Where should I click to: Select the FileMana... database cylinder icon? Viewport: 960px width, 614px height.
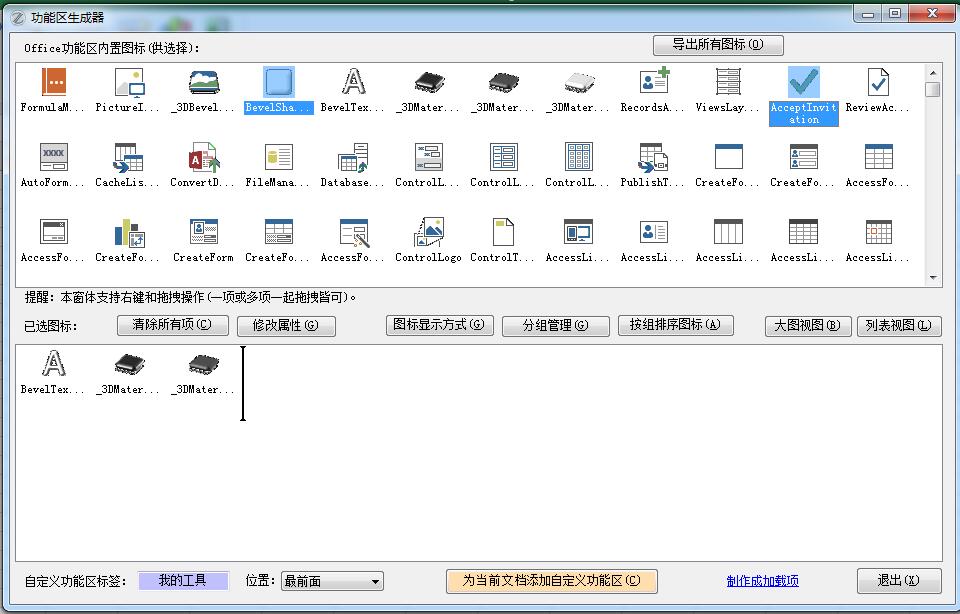click(279, 158)
